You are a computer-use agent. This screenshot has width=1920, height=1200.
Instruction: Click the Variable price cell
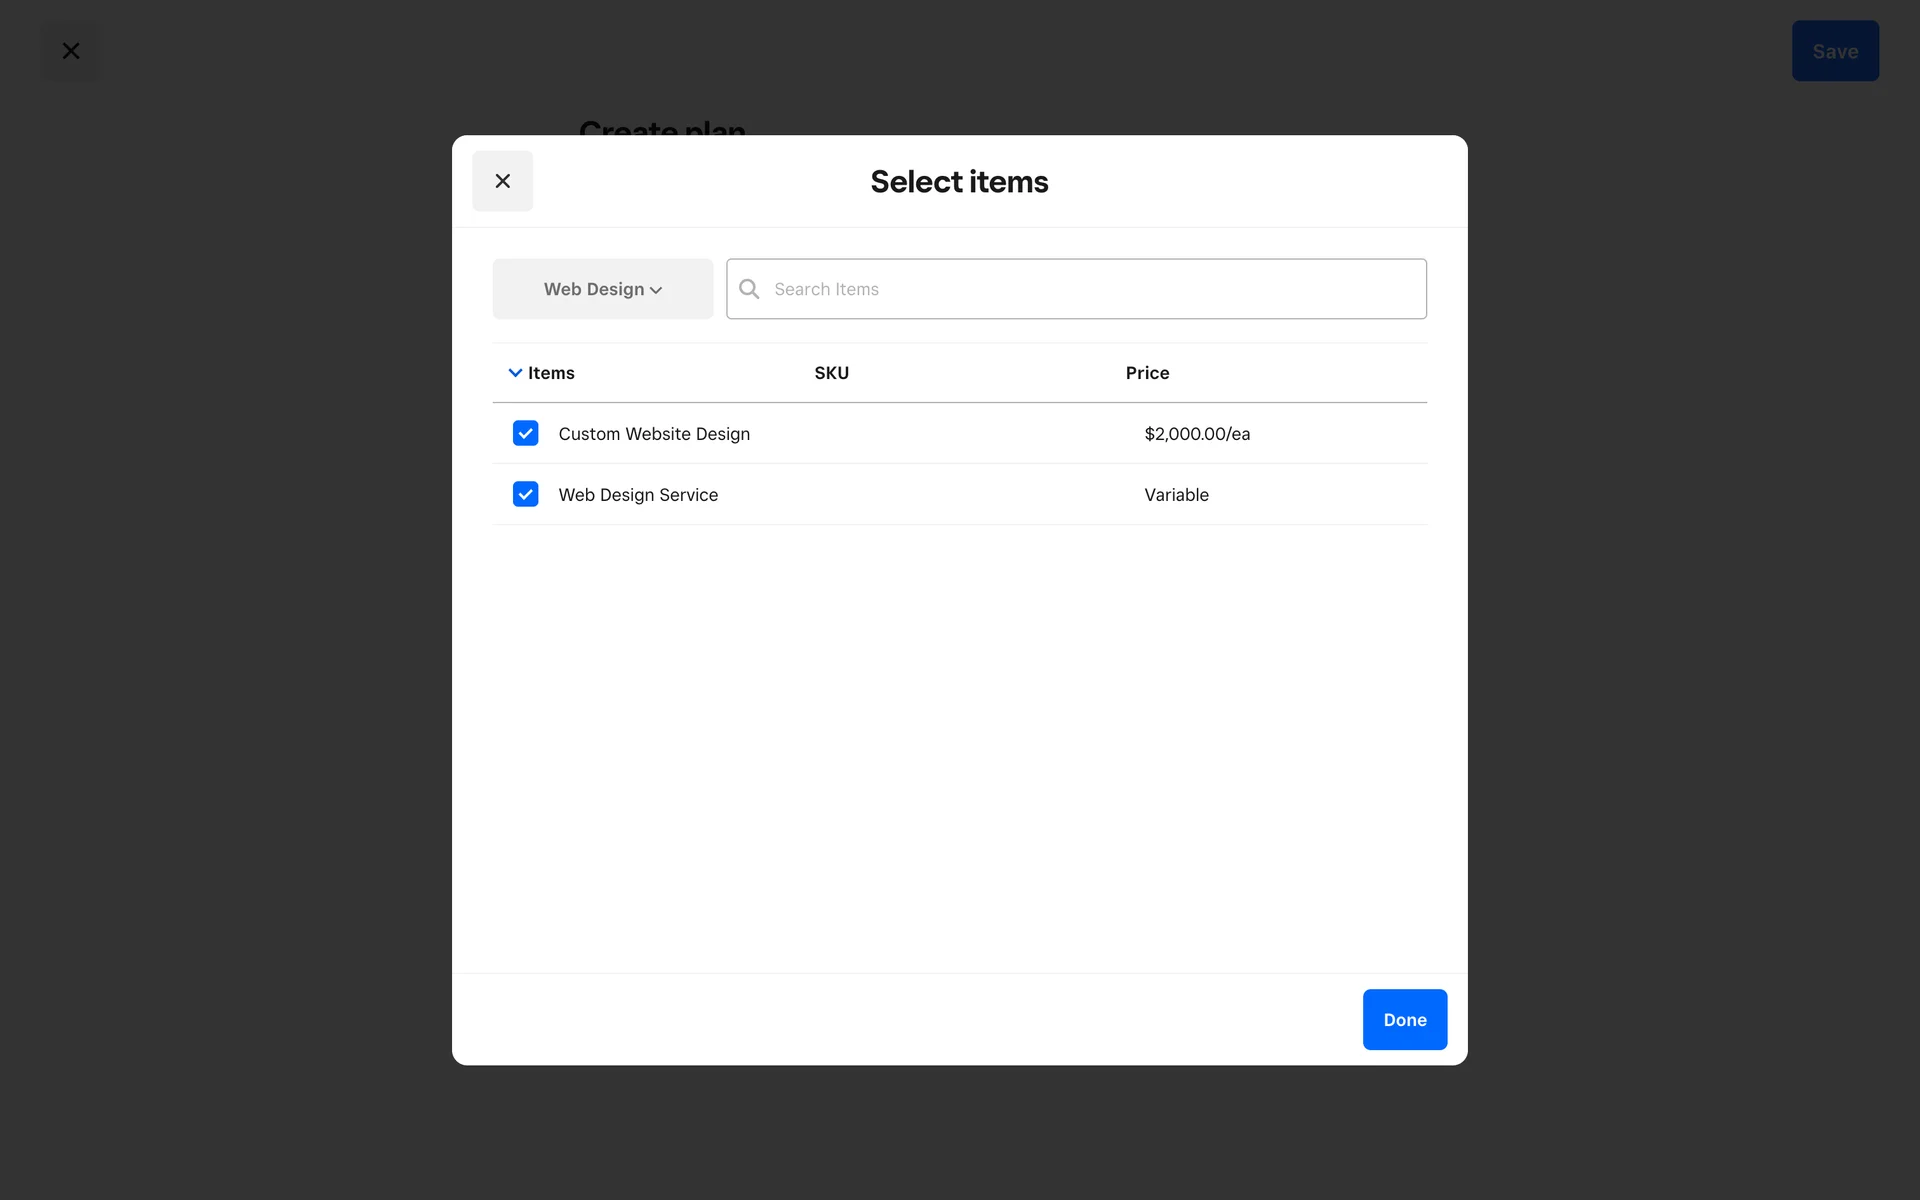(1176, 495)
